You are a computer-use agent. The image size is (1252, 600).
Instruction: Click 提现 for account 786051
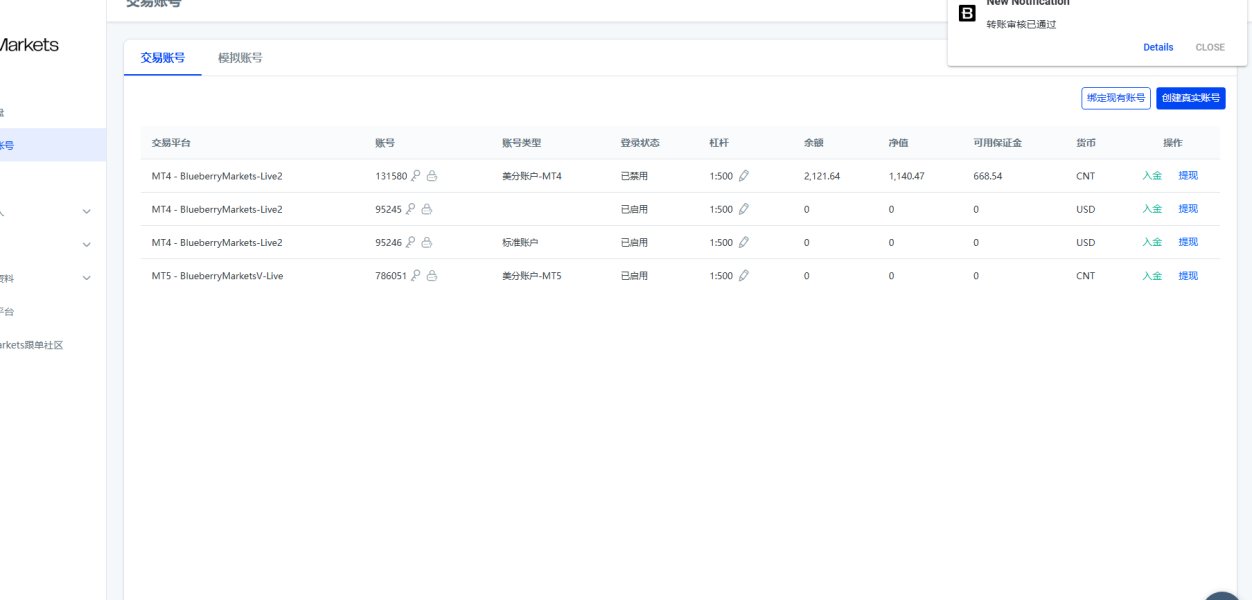[1188, 275]
